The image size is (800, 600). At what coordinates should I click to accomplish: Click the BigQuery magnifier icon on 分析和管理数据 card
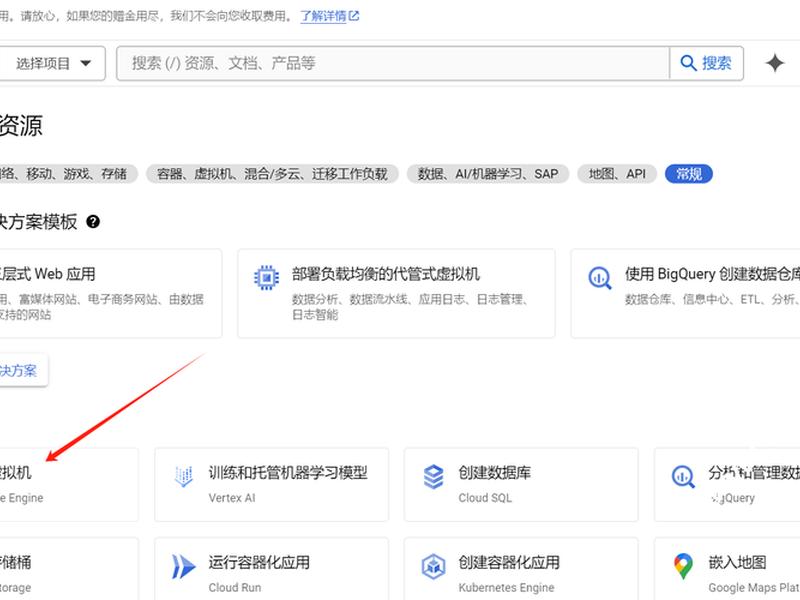[683, 477]
